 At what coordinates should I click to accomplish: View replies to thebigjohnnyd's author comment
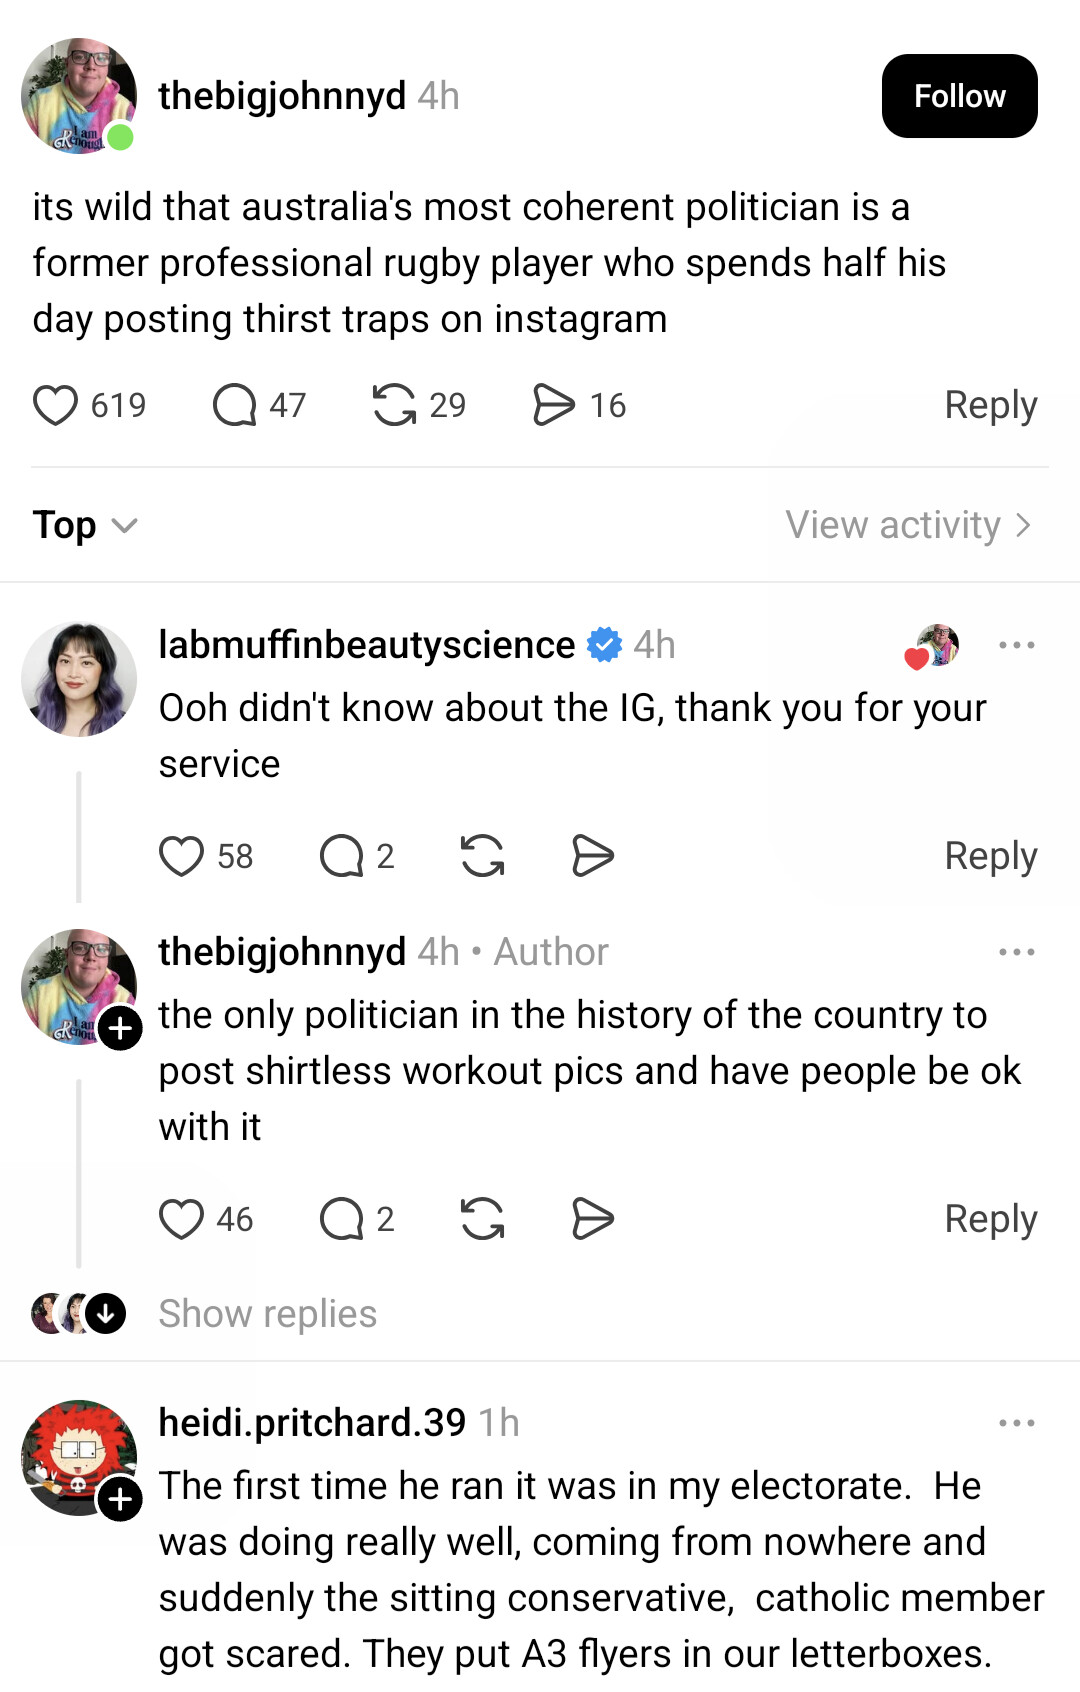pyautogui.click(x=342, y=1219)
